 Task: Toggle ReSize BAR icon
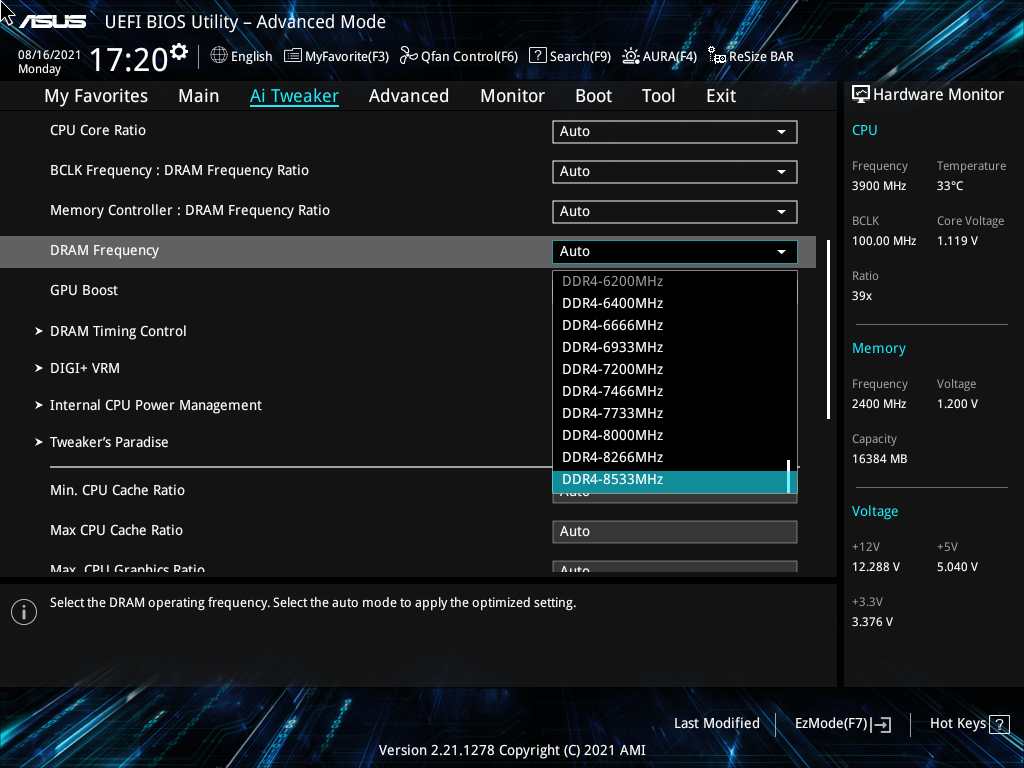point(717,56)
